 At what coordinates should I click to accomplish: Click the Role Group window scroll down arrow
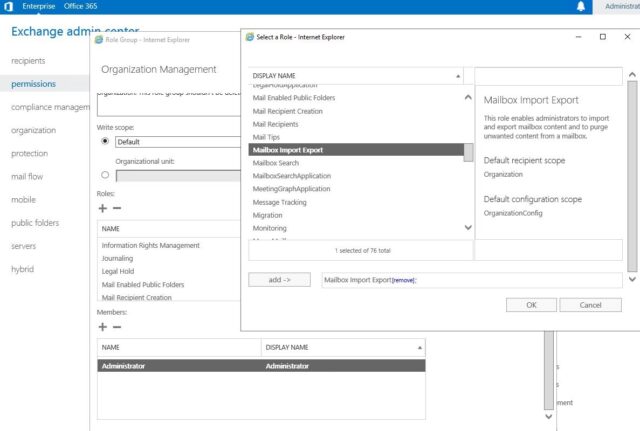[549, 416]
